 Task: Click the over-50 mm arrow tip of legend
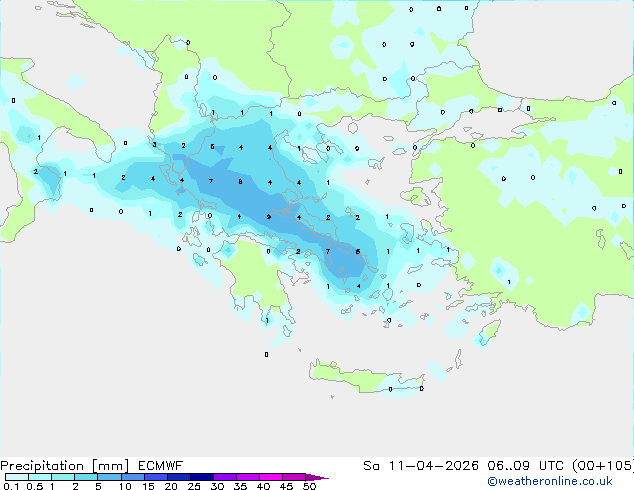[317, 477]
